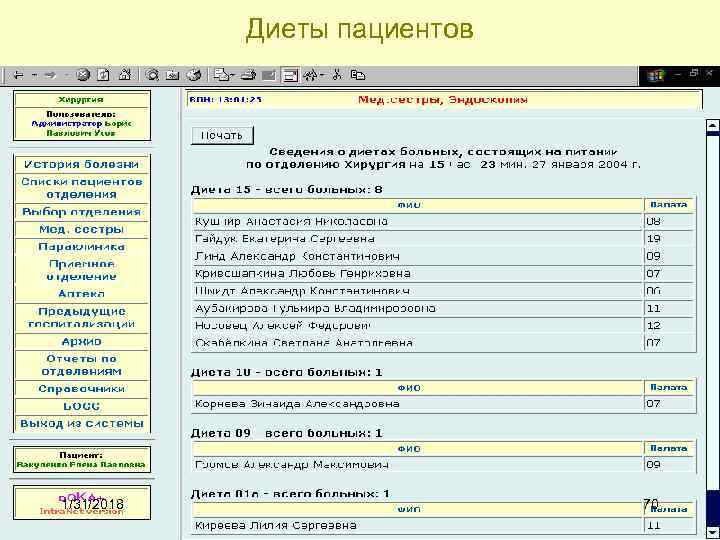Click the Диета 09 section heading

point(287,433)
